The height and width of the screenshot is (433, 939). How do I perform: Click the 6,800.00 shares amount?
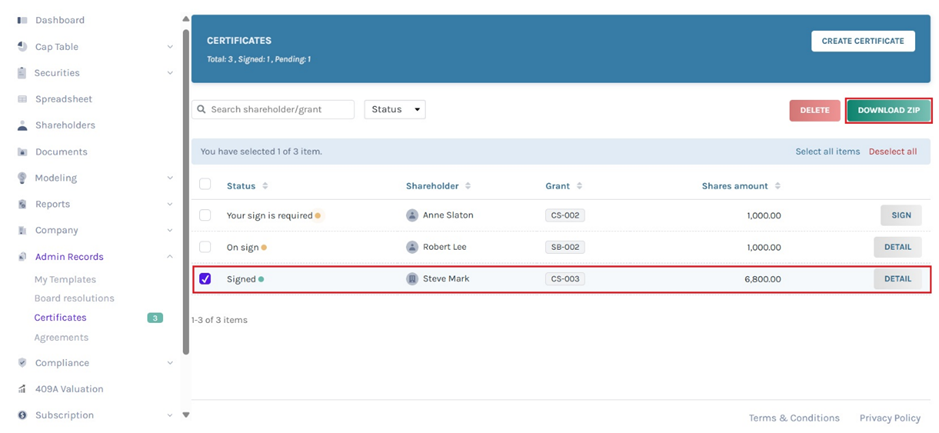tap(762, 279)
